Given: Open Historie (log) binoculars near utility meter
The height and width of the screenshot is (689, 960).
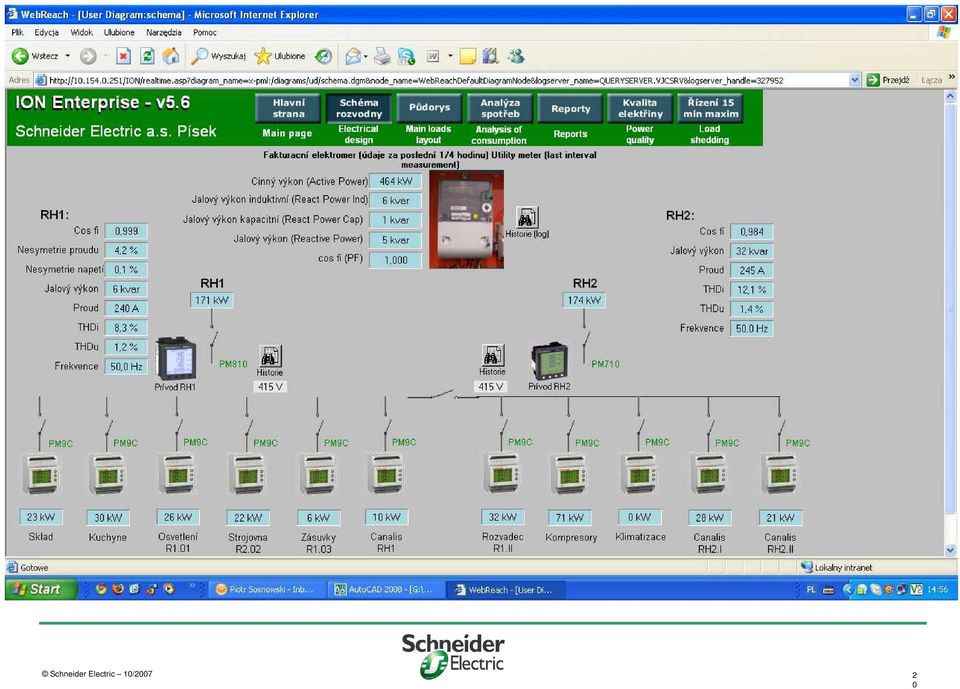Looking at the screenshot, I should [x=527, y=217].
